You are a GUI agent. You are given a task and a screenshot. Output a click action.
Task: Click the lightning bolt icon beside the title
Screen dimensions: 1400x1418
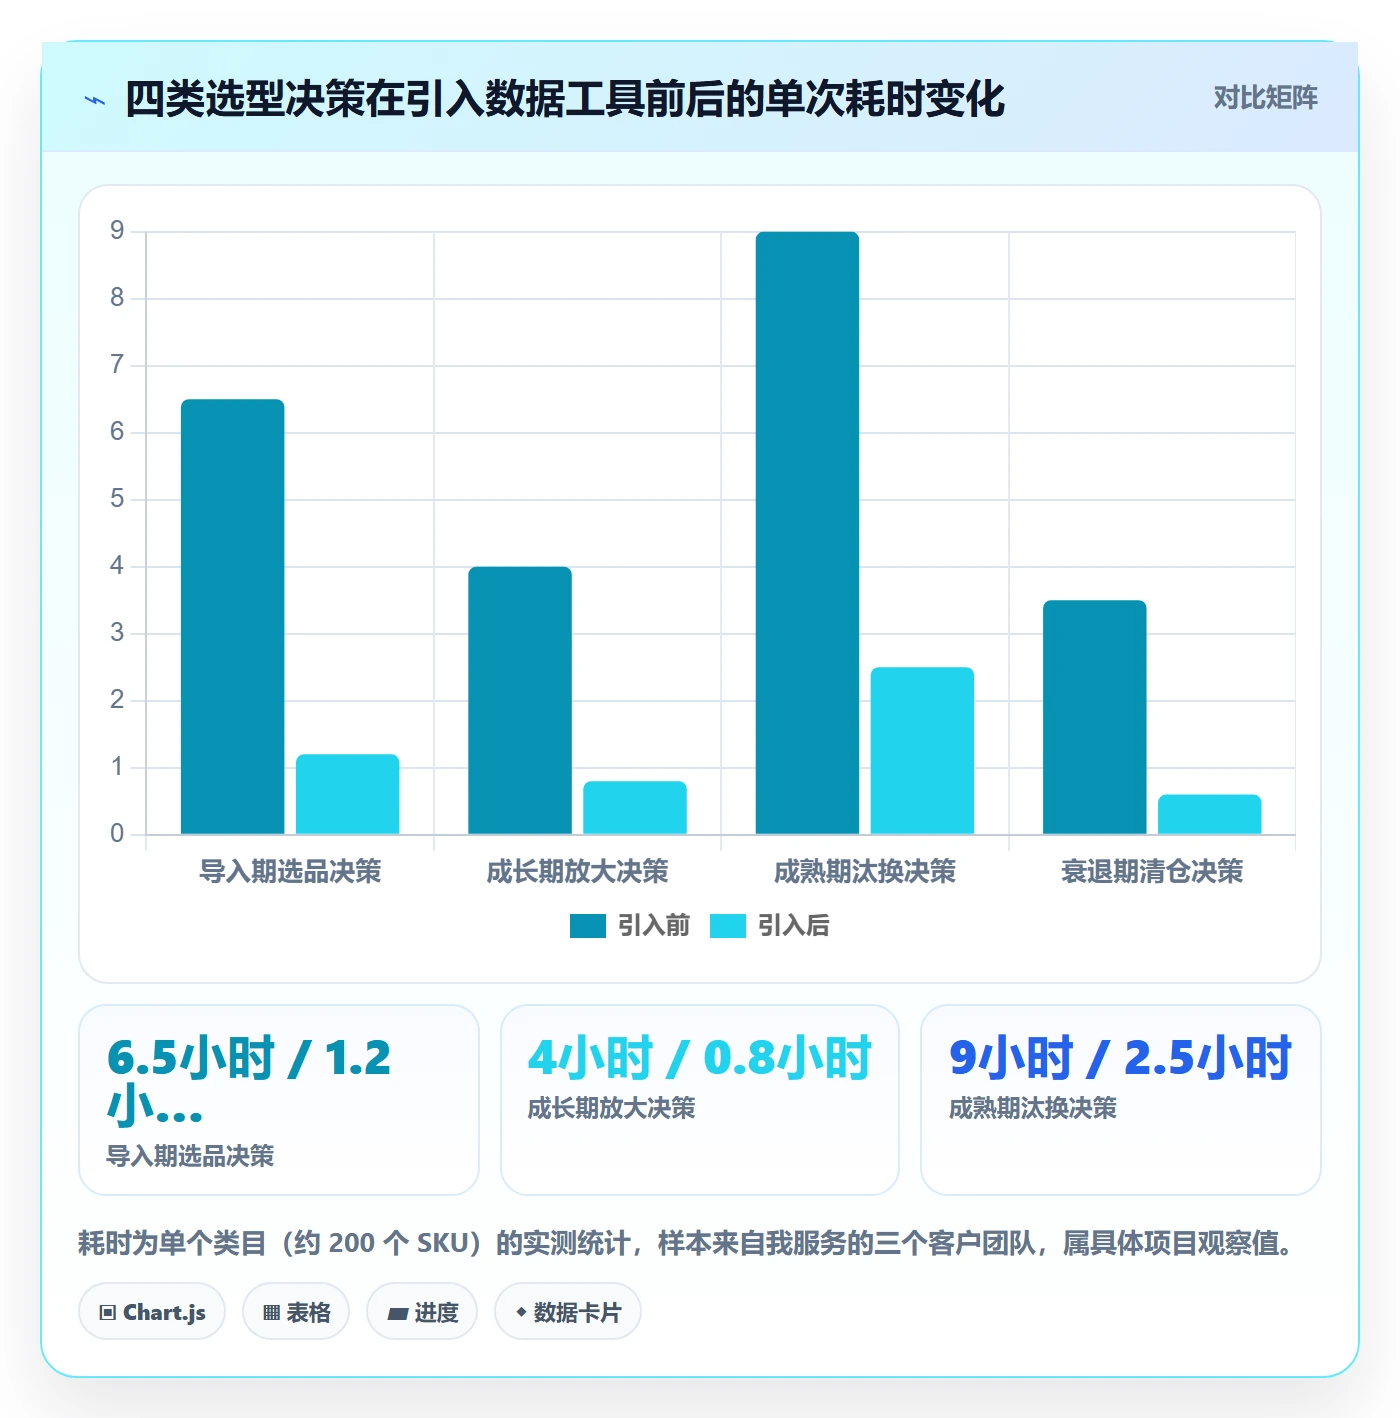95,100
